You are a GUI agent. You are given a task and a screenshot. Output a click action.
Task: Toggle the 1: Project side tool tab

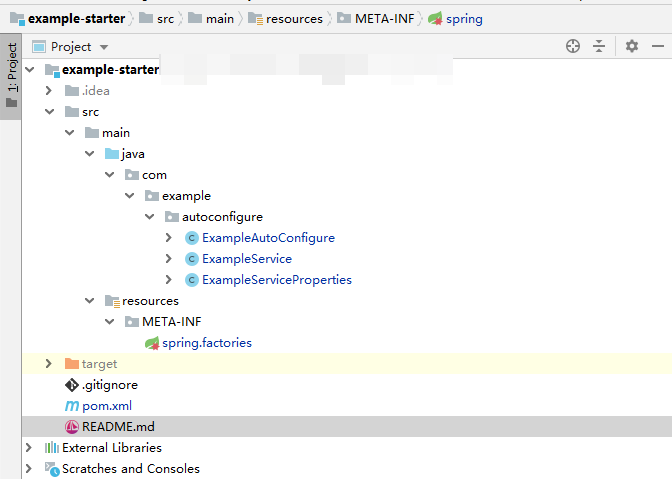12,76
